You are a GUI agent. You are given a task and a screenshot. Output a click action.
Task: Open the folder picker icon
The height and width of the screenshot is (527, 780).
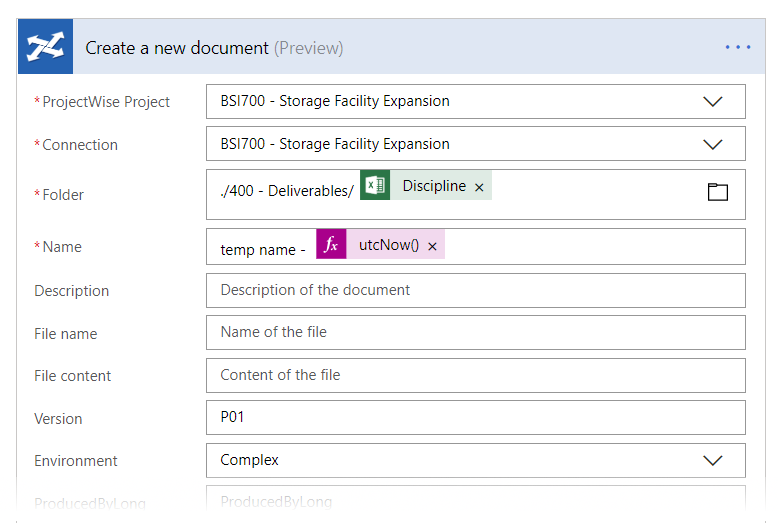717,192
